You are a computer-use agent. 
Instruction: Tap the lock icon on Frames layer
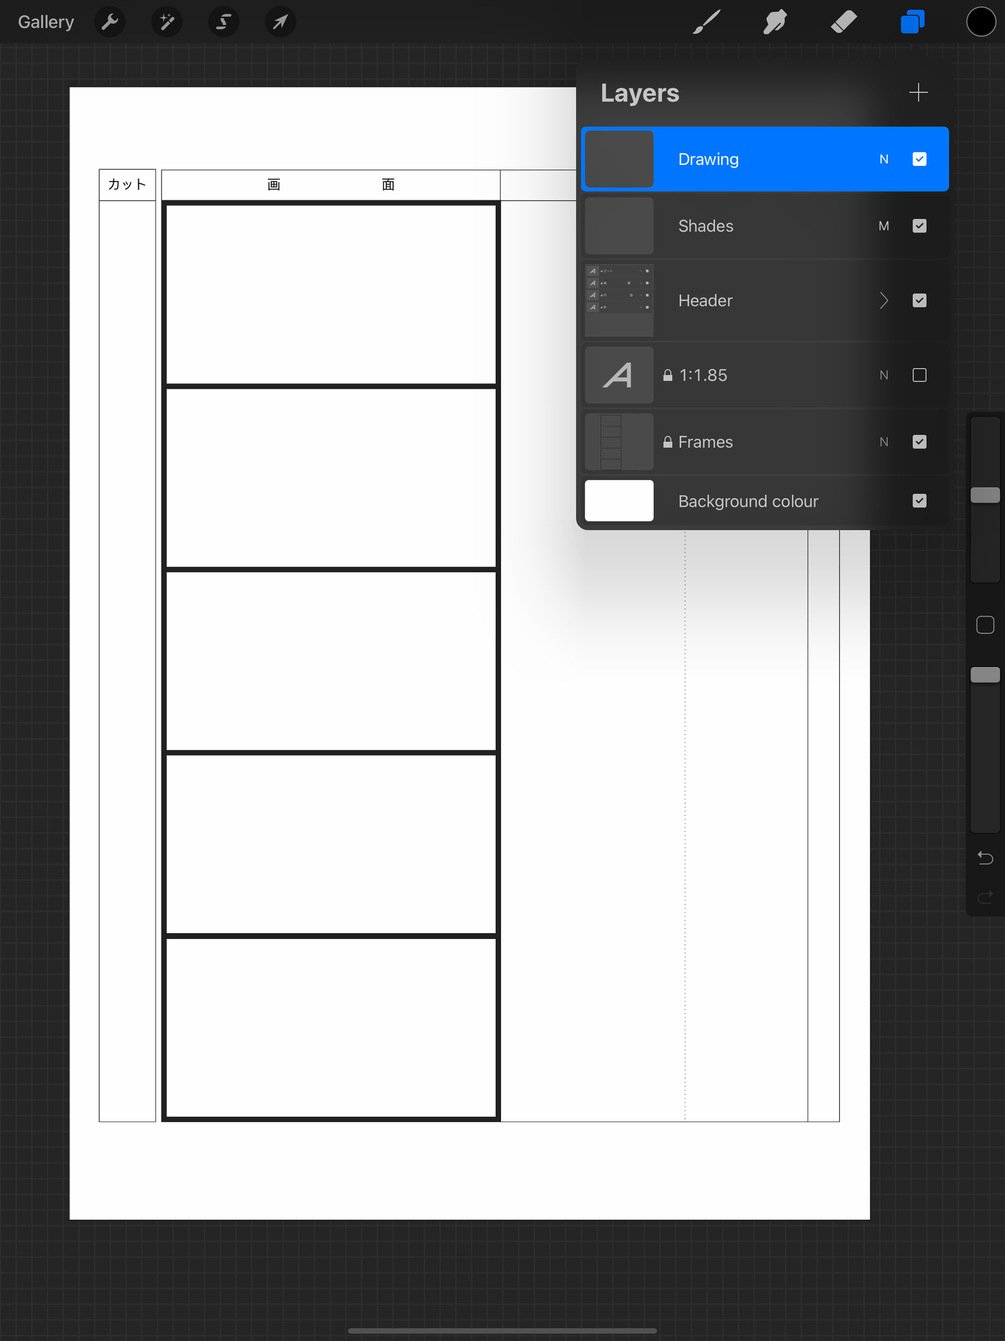tap(668, 442)
